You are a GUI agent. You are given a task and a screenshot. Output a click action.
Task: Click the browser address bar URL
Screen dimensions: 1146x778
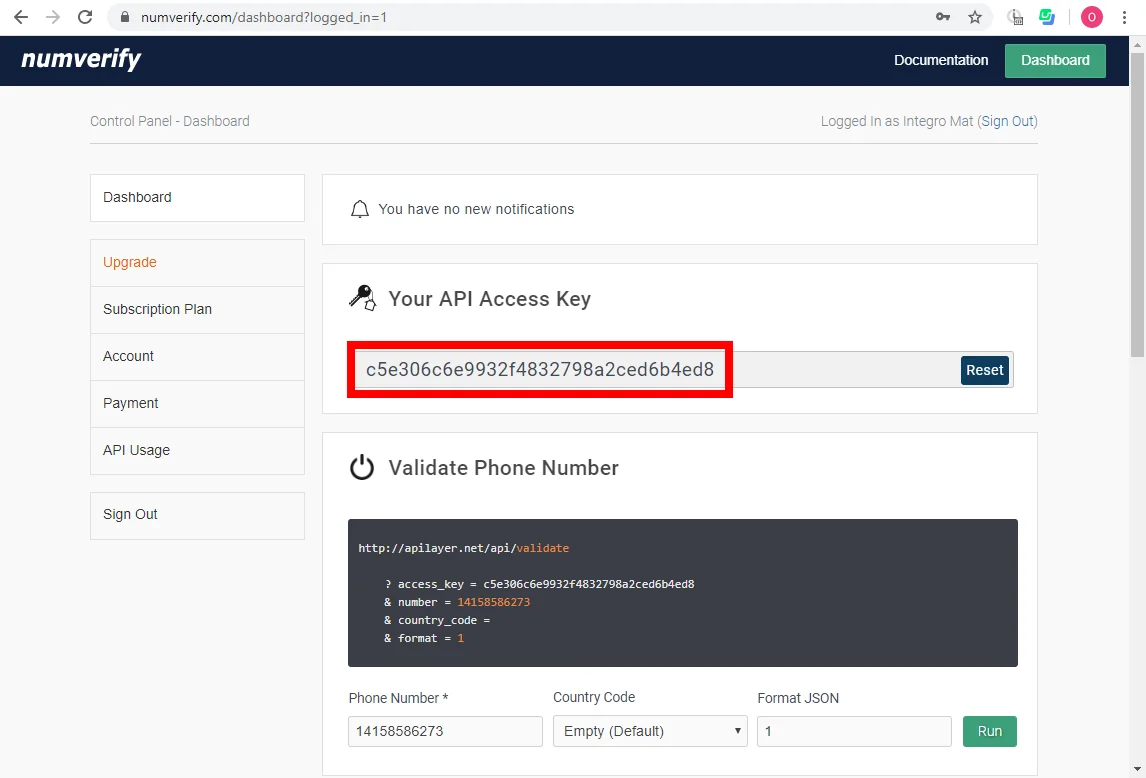click(x=264, y=17)
